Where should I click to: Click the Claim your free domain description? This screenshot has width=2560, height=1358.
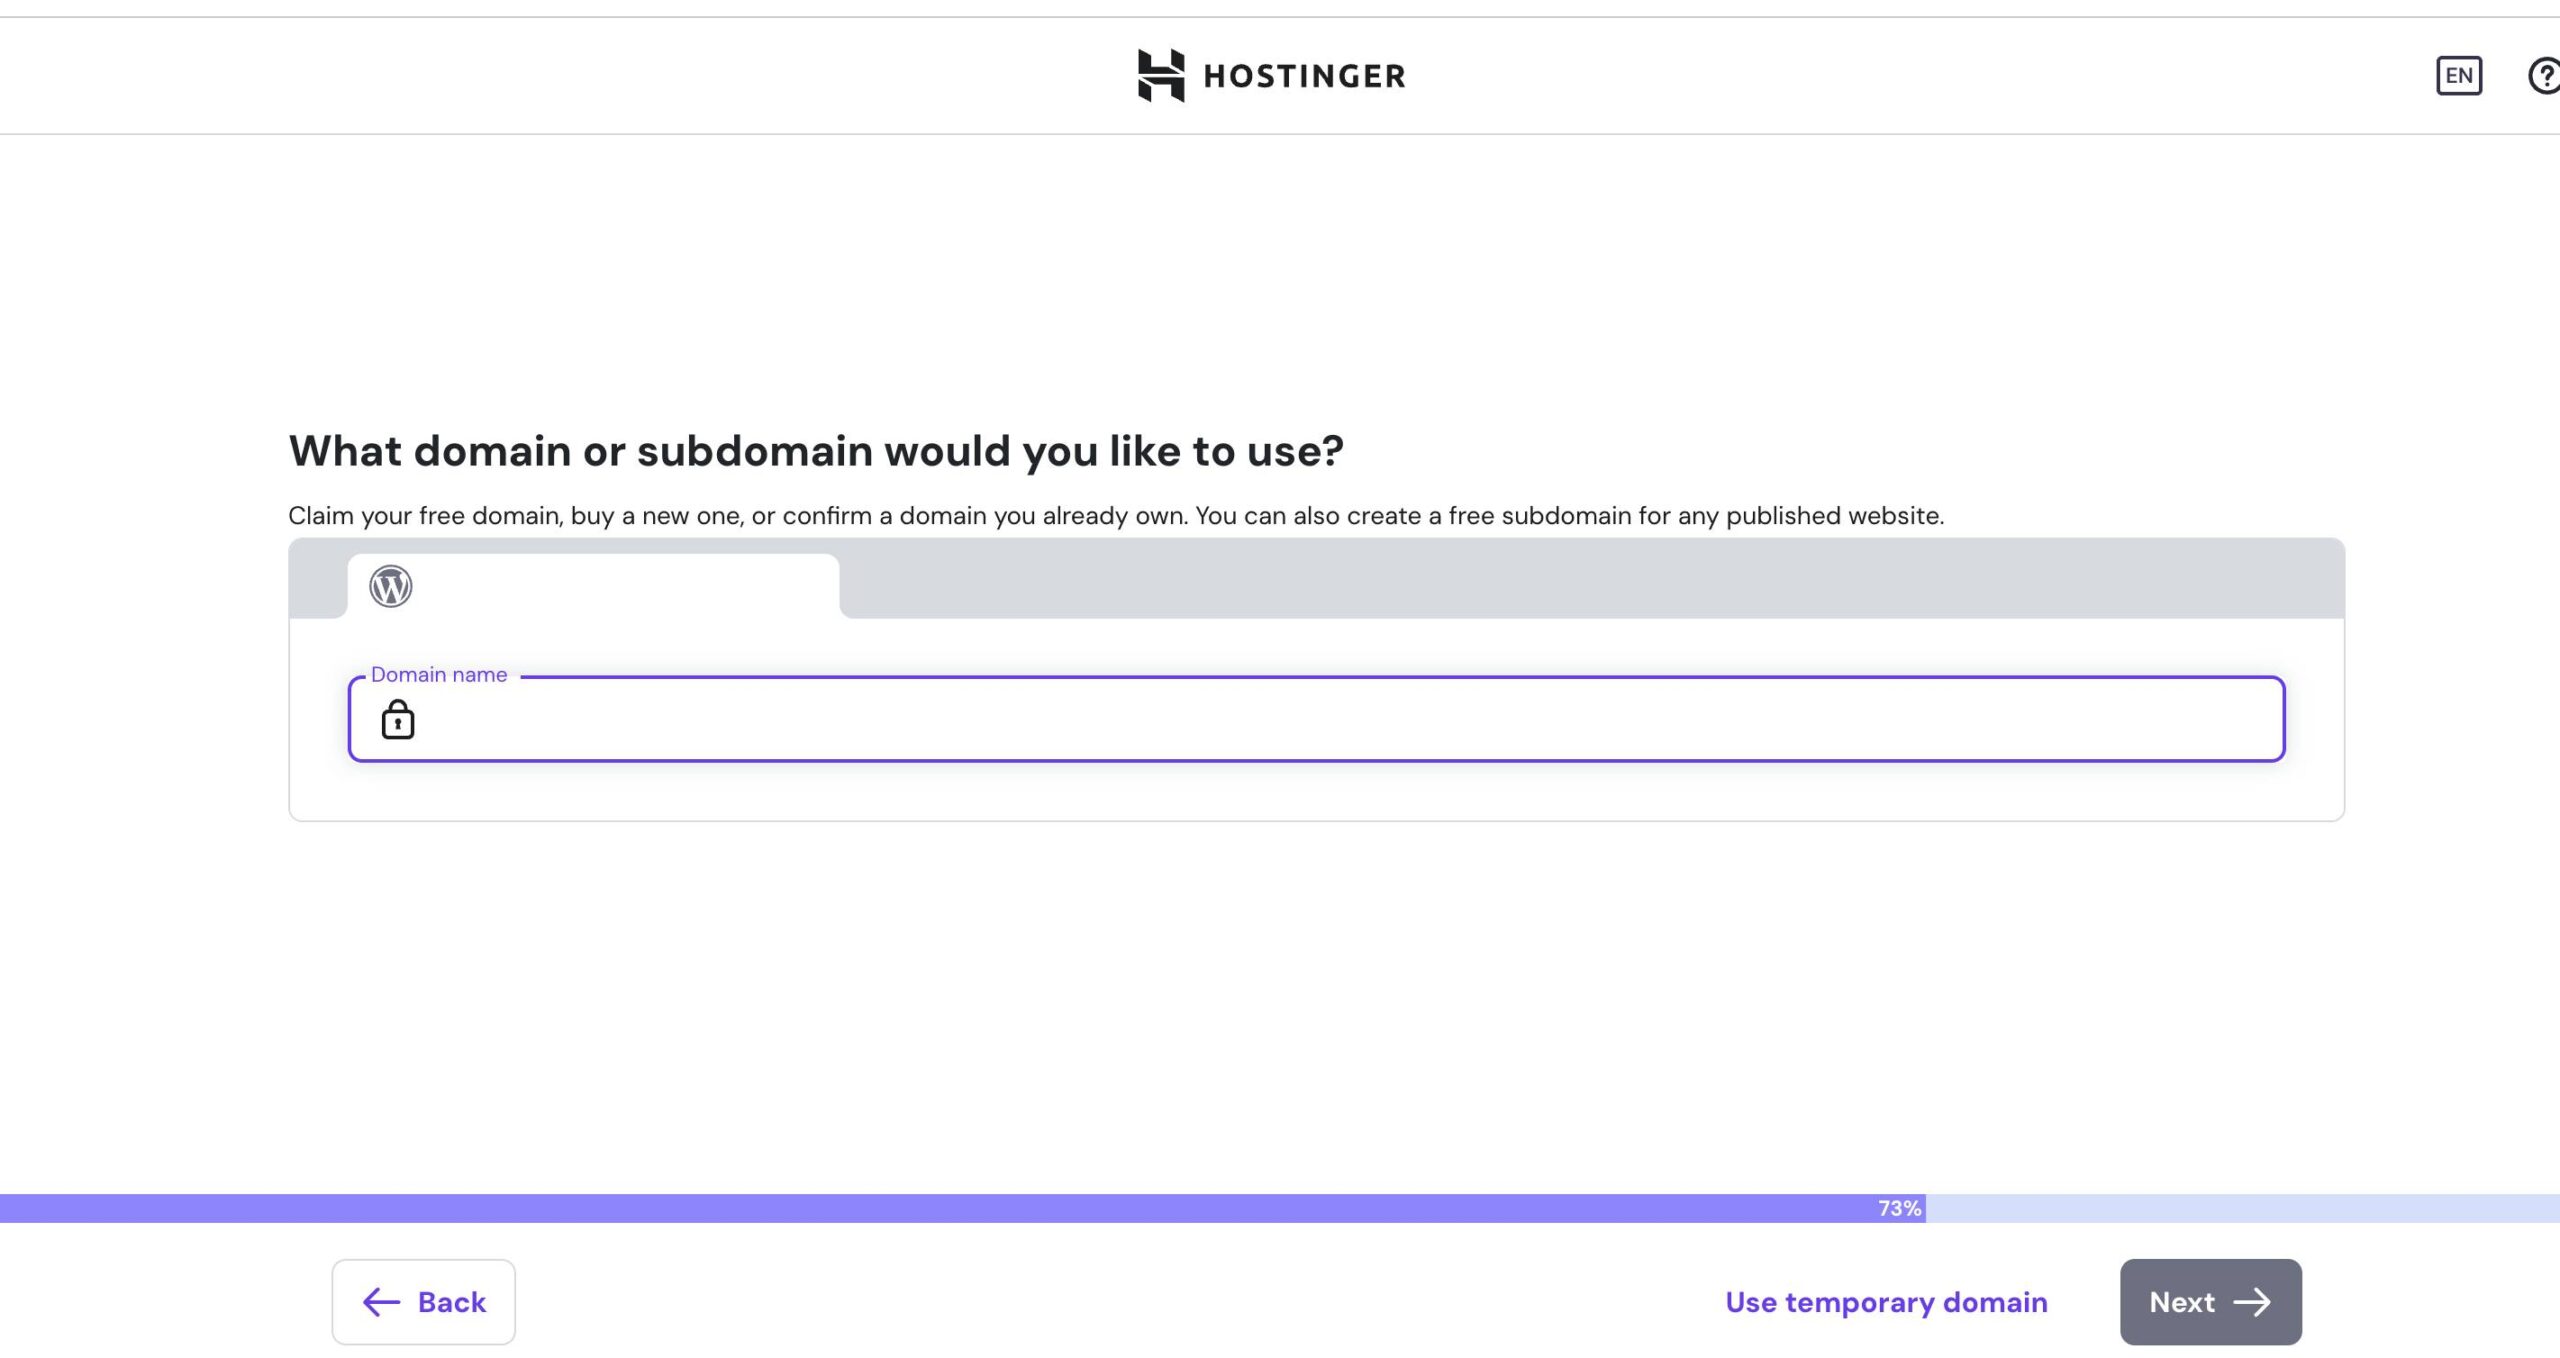tap(1115, 516)
